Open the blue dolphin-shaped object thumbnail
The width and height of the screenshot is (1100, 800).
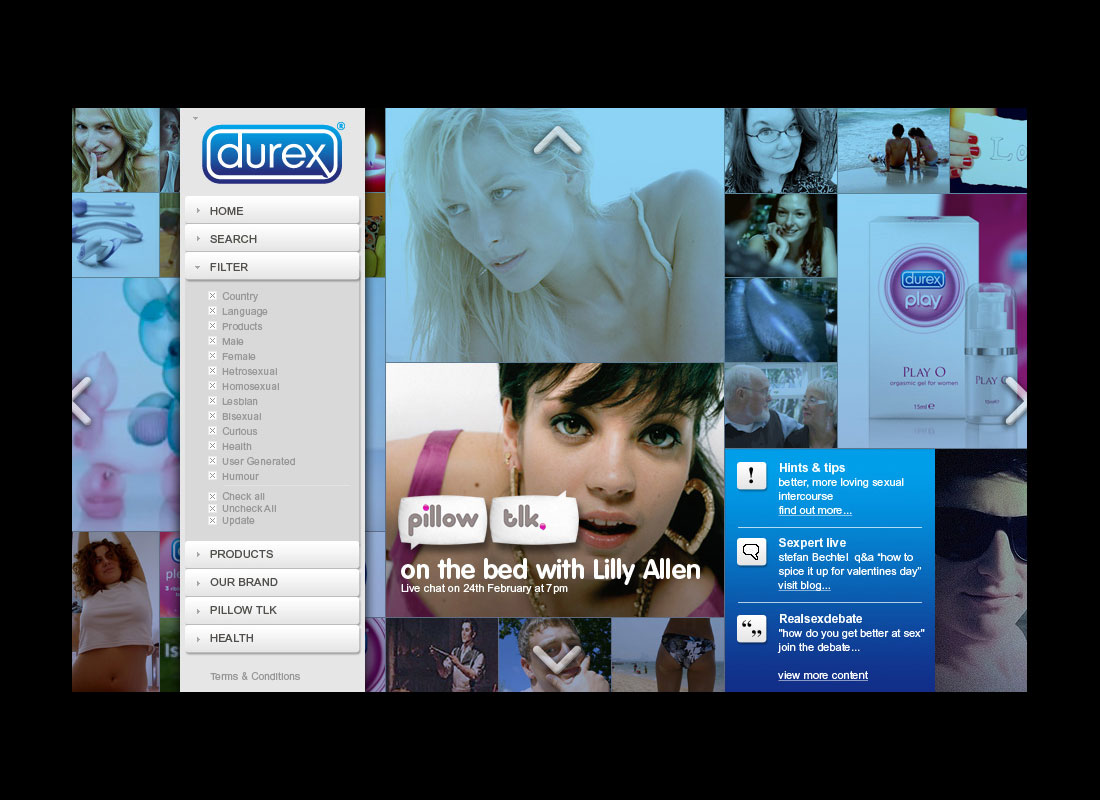(781, 320)
